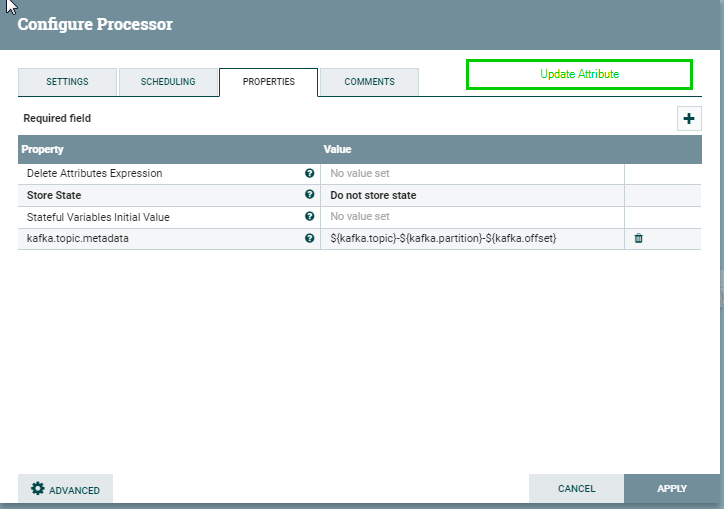This screenshot has height=509, width=724.
Task: Delete the kafka.topic.metadata property via trash icon
Action: pyautogui.click(x=639, y=238)
